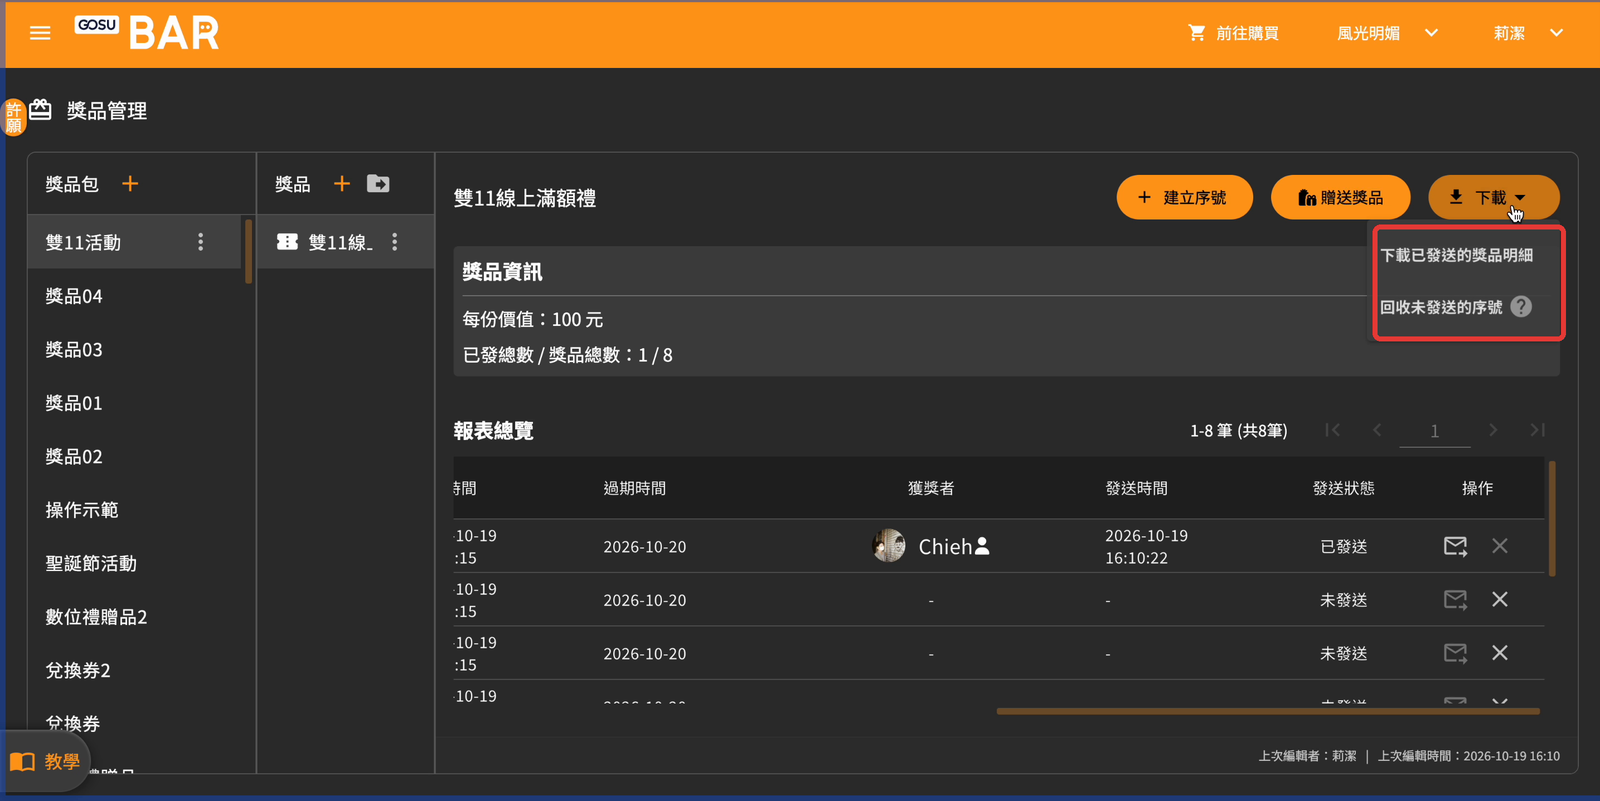1600x801 pixels.
Task: Click the shopping cart icon
Action: [x=1196, y=33]
